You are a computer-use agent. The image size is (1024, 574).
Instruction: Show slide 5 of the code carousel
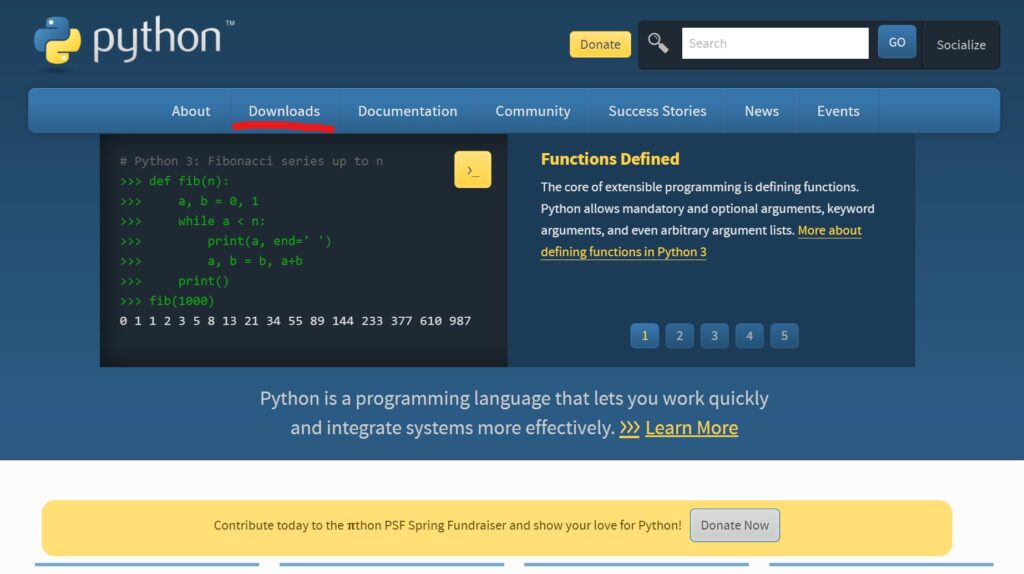784,336
